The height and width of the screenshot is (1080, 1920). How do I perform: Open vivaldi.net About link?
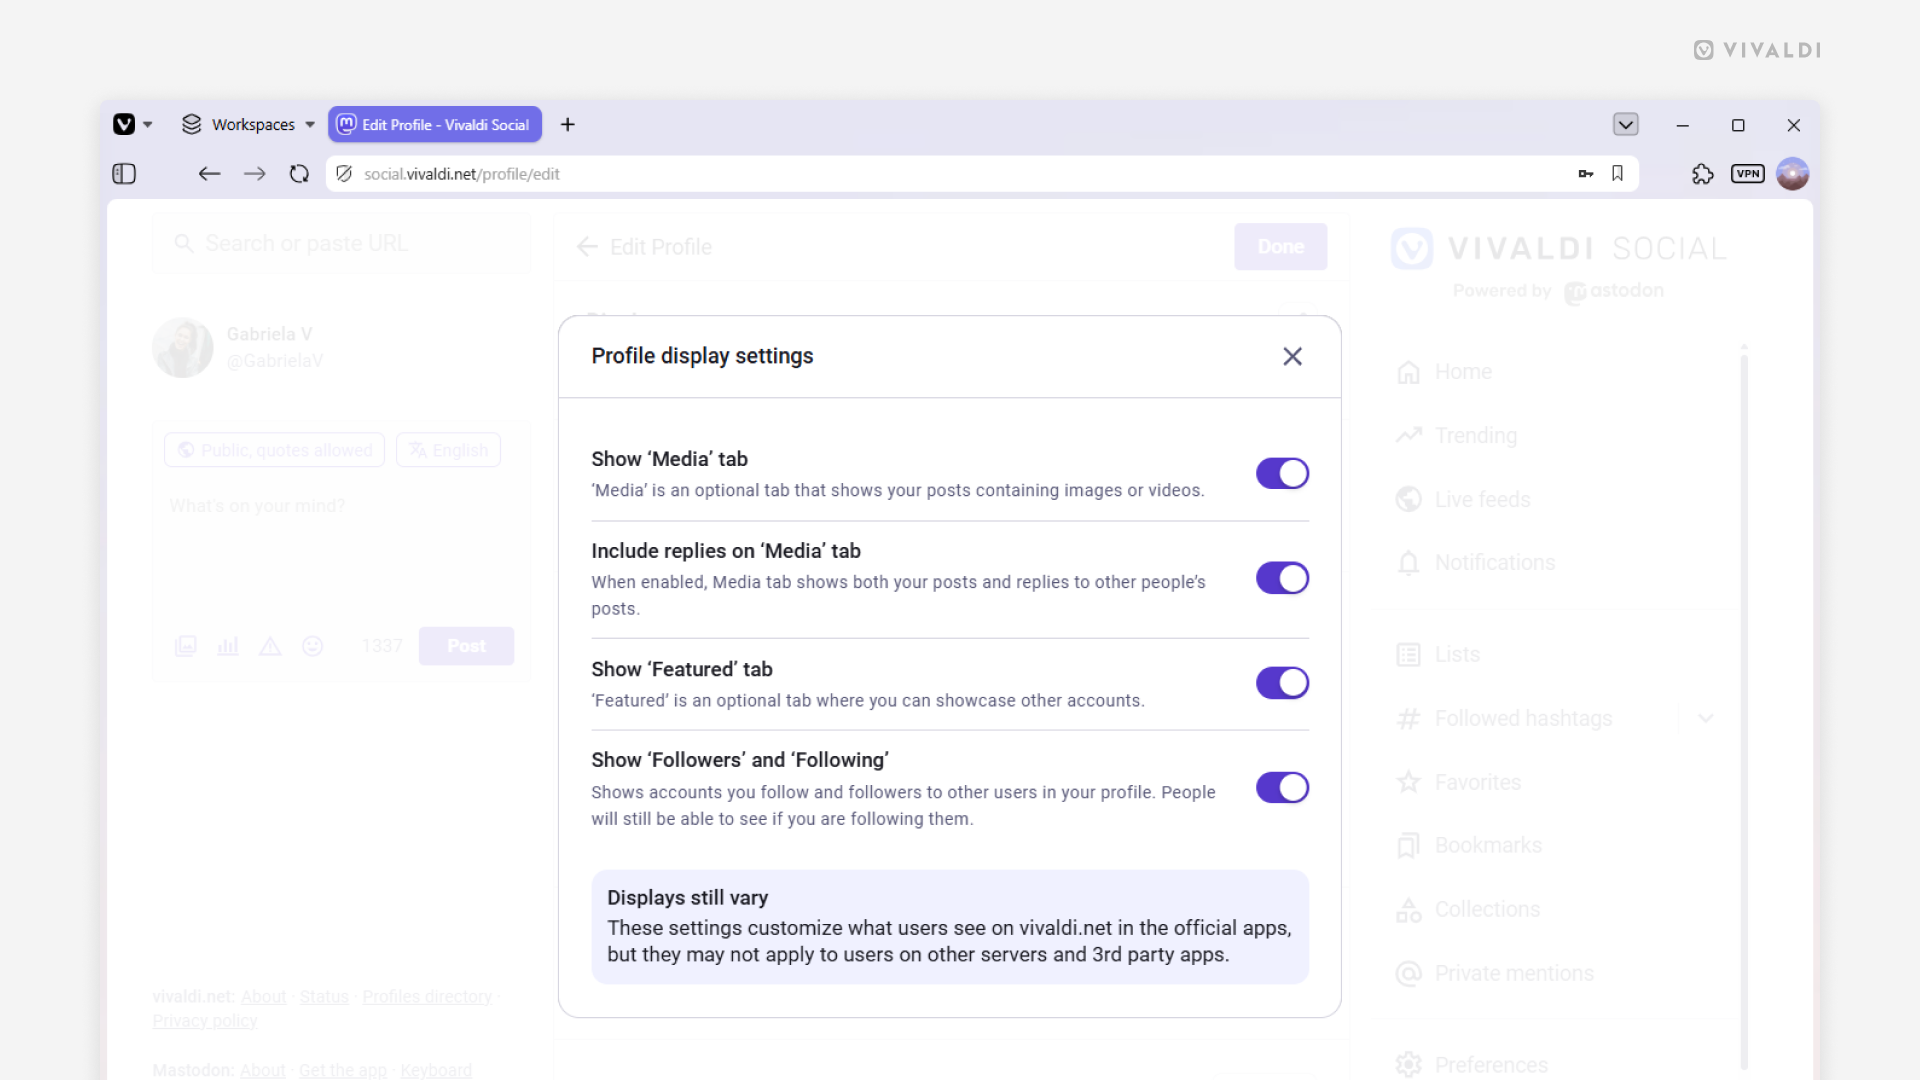264,998
